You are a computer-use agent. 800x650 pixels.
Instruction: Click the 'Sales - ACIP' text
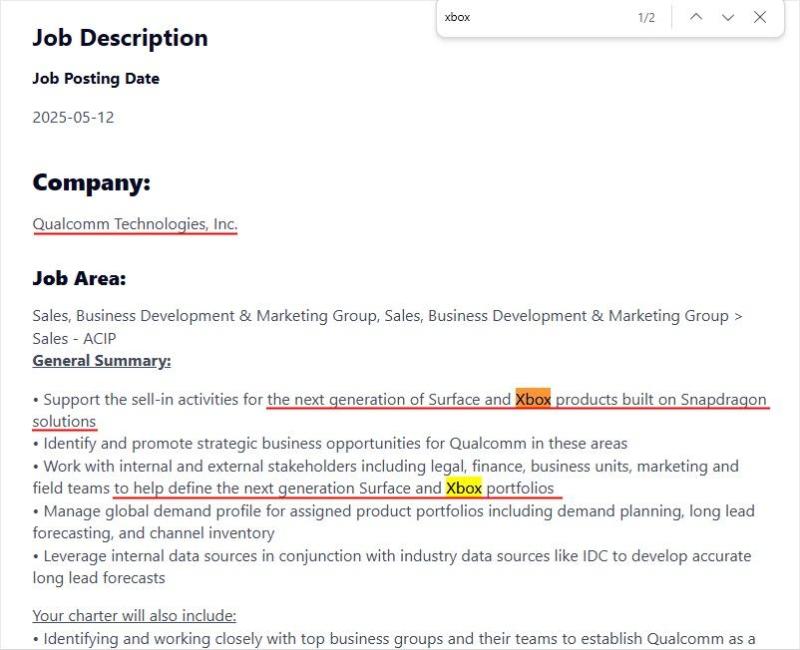(74, 338)
